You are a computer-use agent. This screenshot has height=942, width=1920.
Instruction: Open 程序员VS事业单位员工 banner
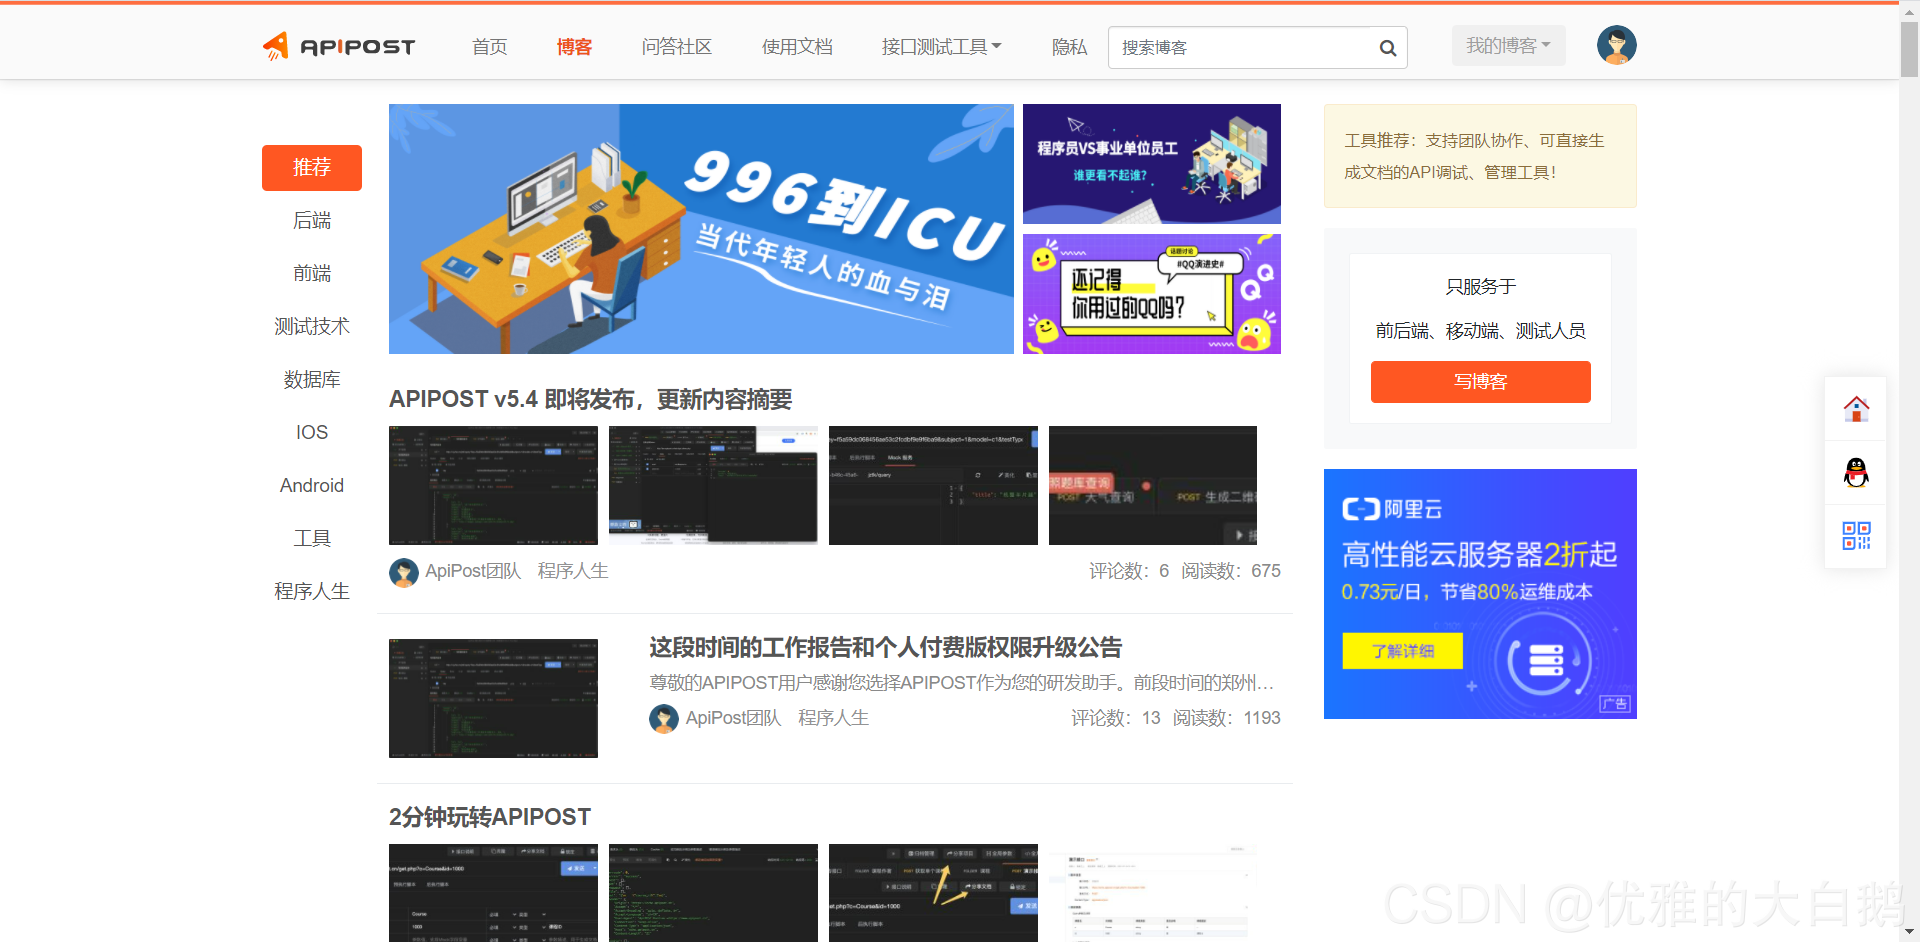tap(1152, 164)
